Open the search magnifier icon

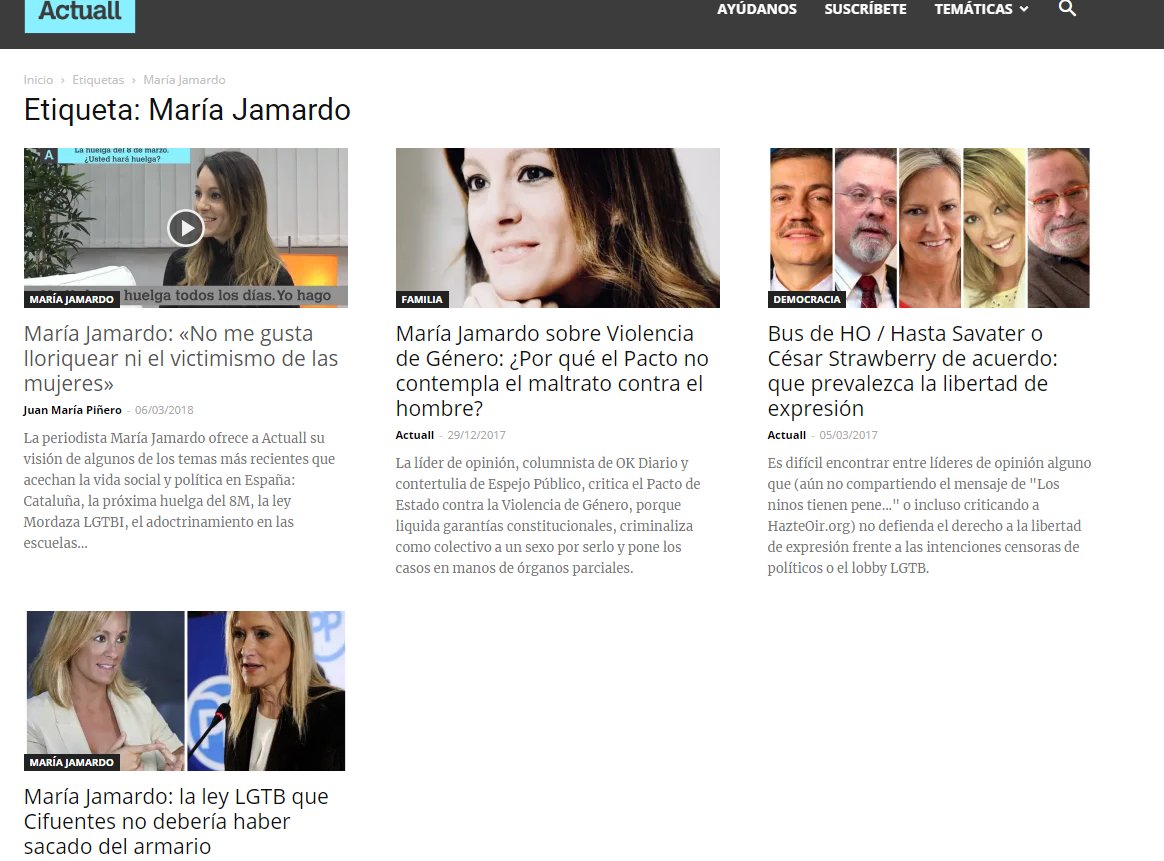(1067, 9)
